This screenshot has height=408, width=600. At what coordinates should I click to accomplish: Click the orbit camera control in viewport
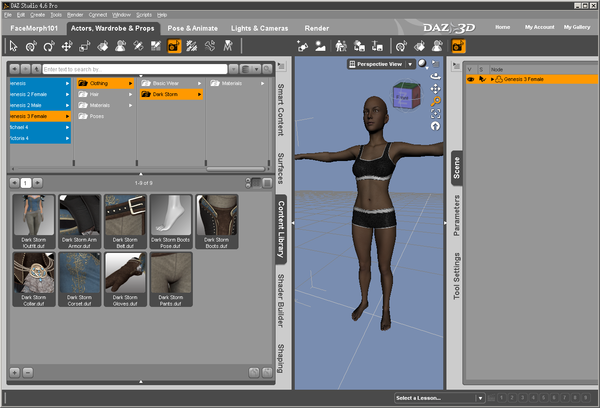click(435, 76)
